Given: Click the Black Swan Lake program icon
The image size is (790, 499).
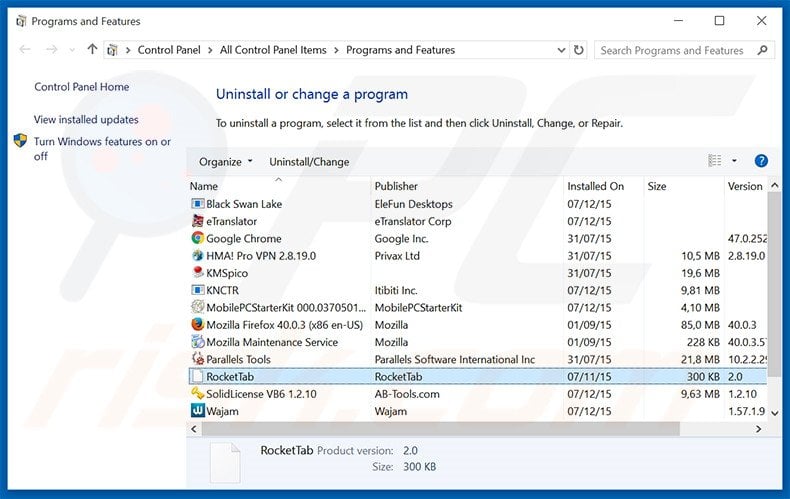Looking at the screenshot, I should click(198, 204).
